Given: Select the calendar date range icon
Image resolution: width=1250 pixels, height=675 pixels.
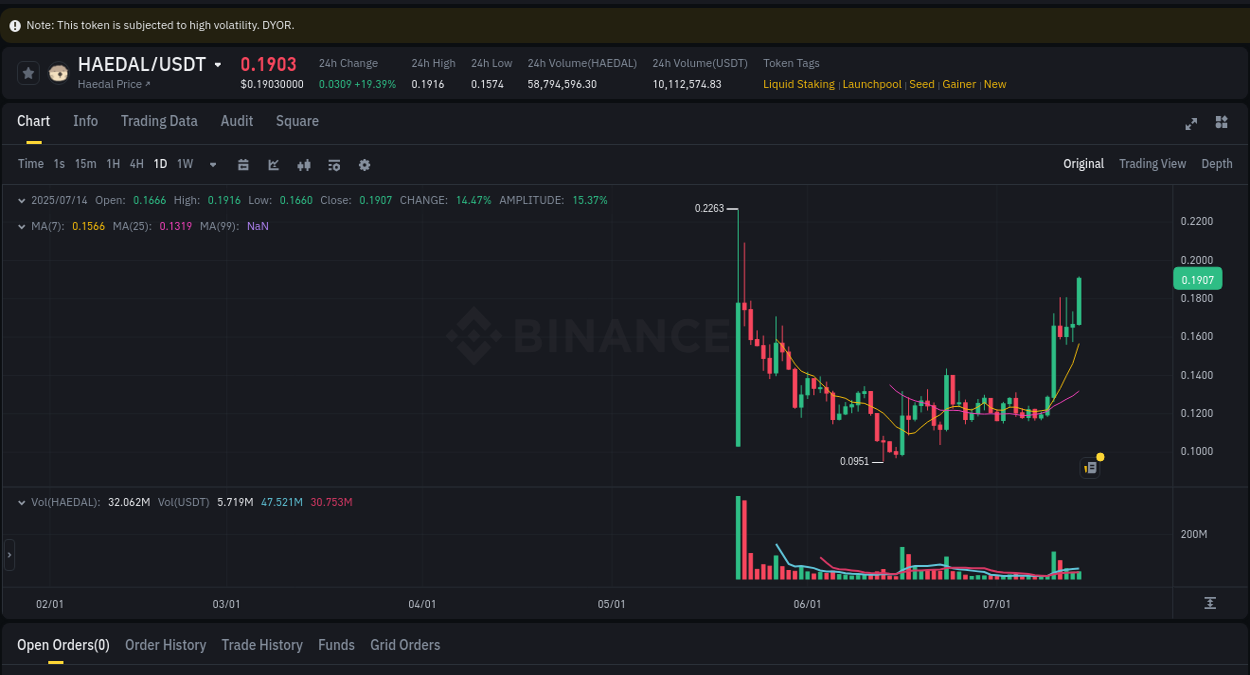Looking at the screenshot, I should (x=243, y=164).
